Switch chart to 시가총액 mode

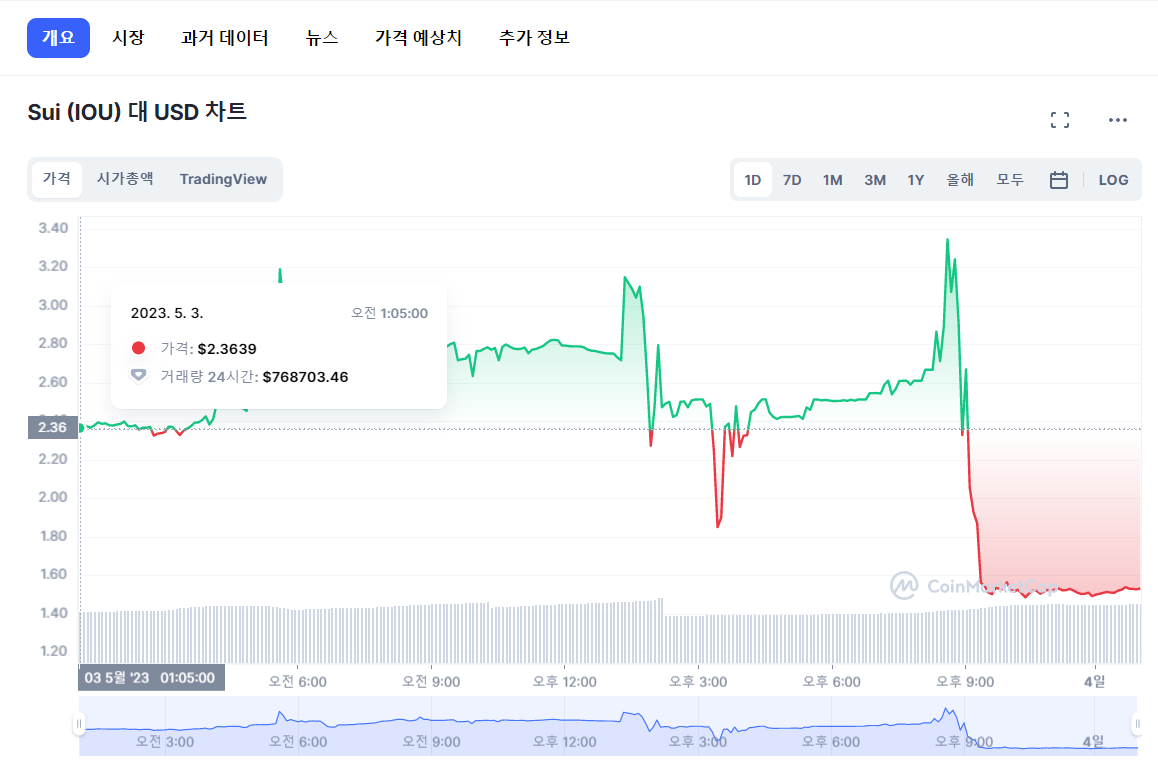124,179
